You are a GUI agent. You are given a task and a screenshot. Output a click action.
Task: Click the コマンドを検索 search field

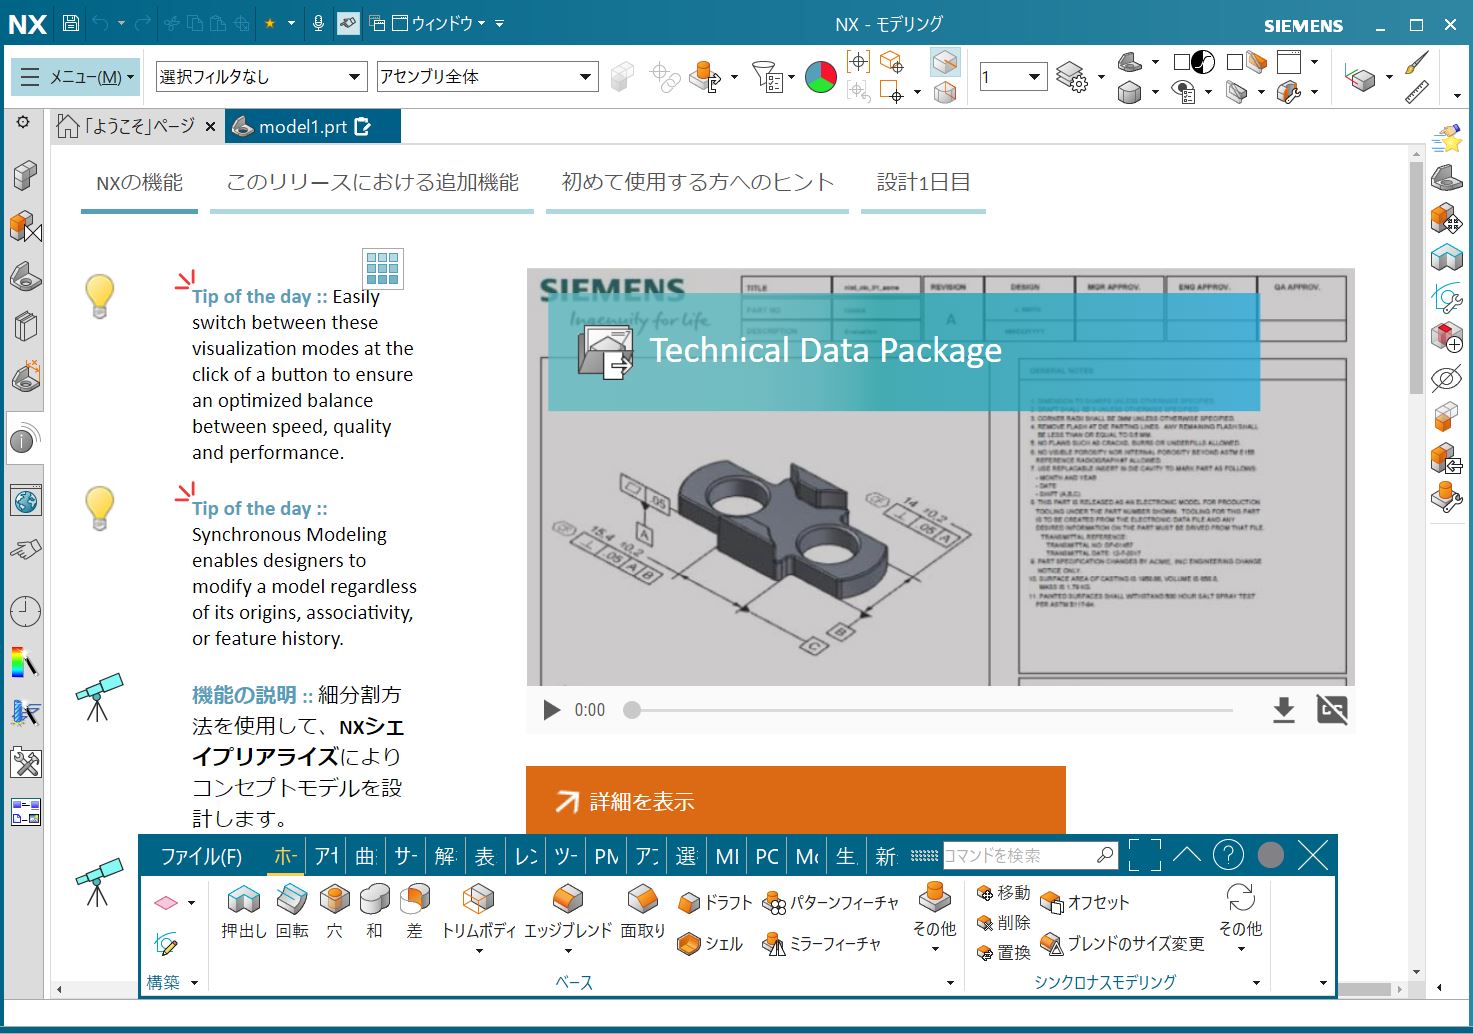[1030, 855]
